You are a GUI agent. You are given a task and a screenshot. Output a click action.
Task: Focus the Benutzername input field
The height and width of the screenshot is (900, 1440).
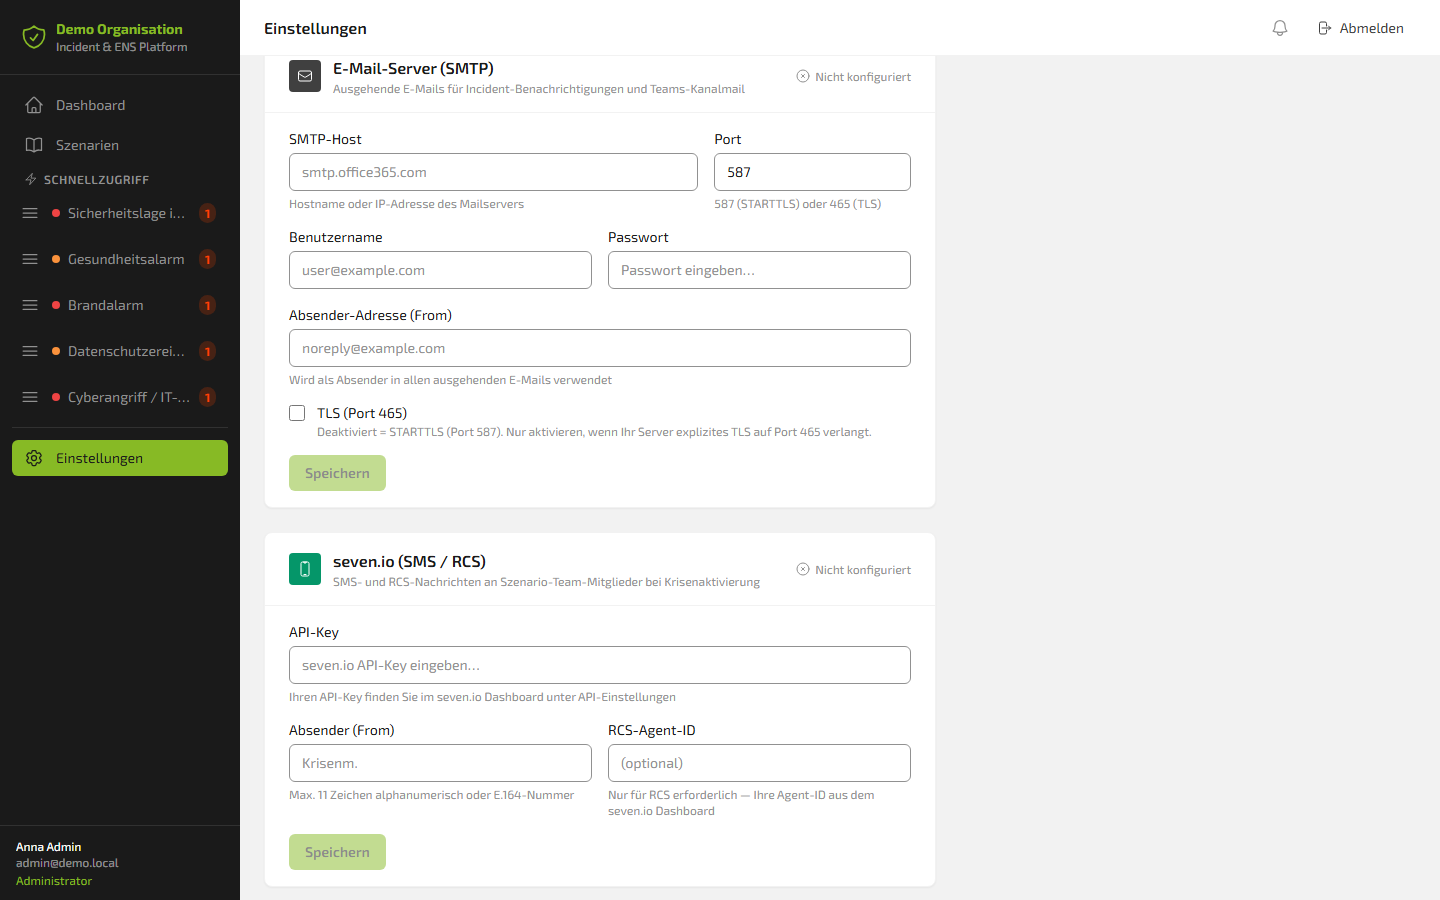tap(440, 270)
